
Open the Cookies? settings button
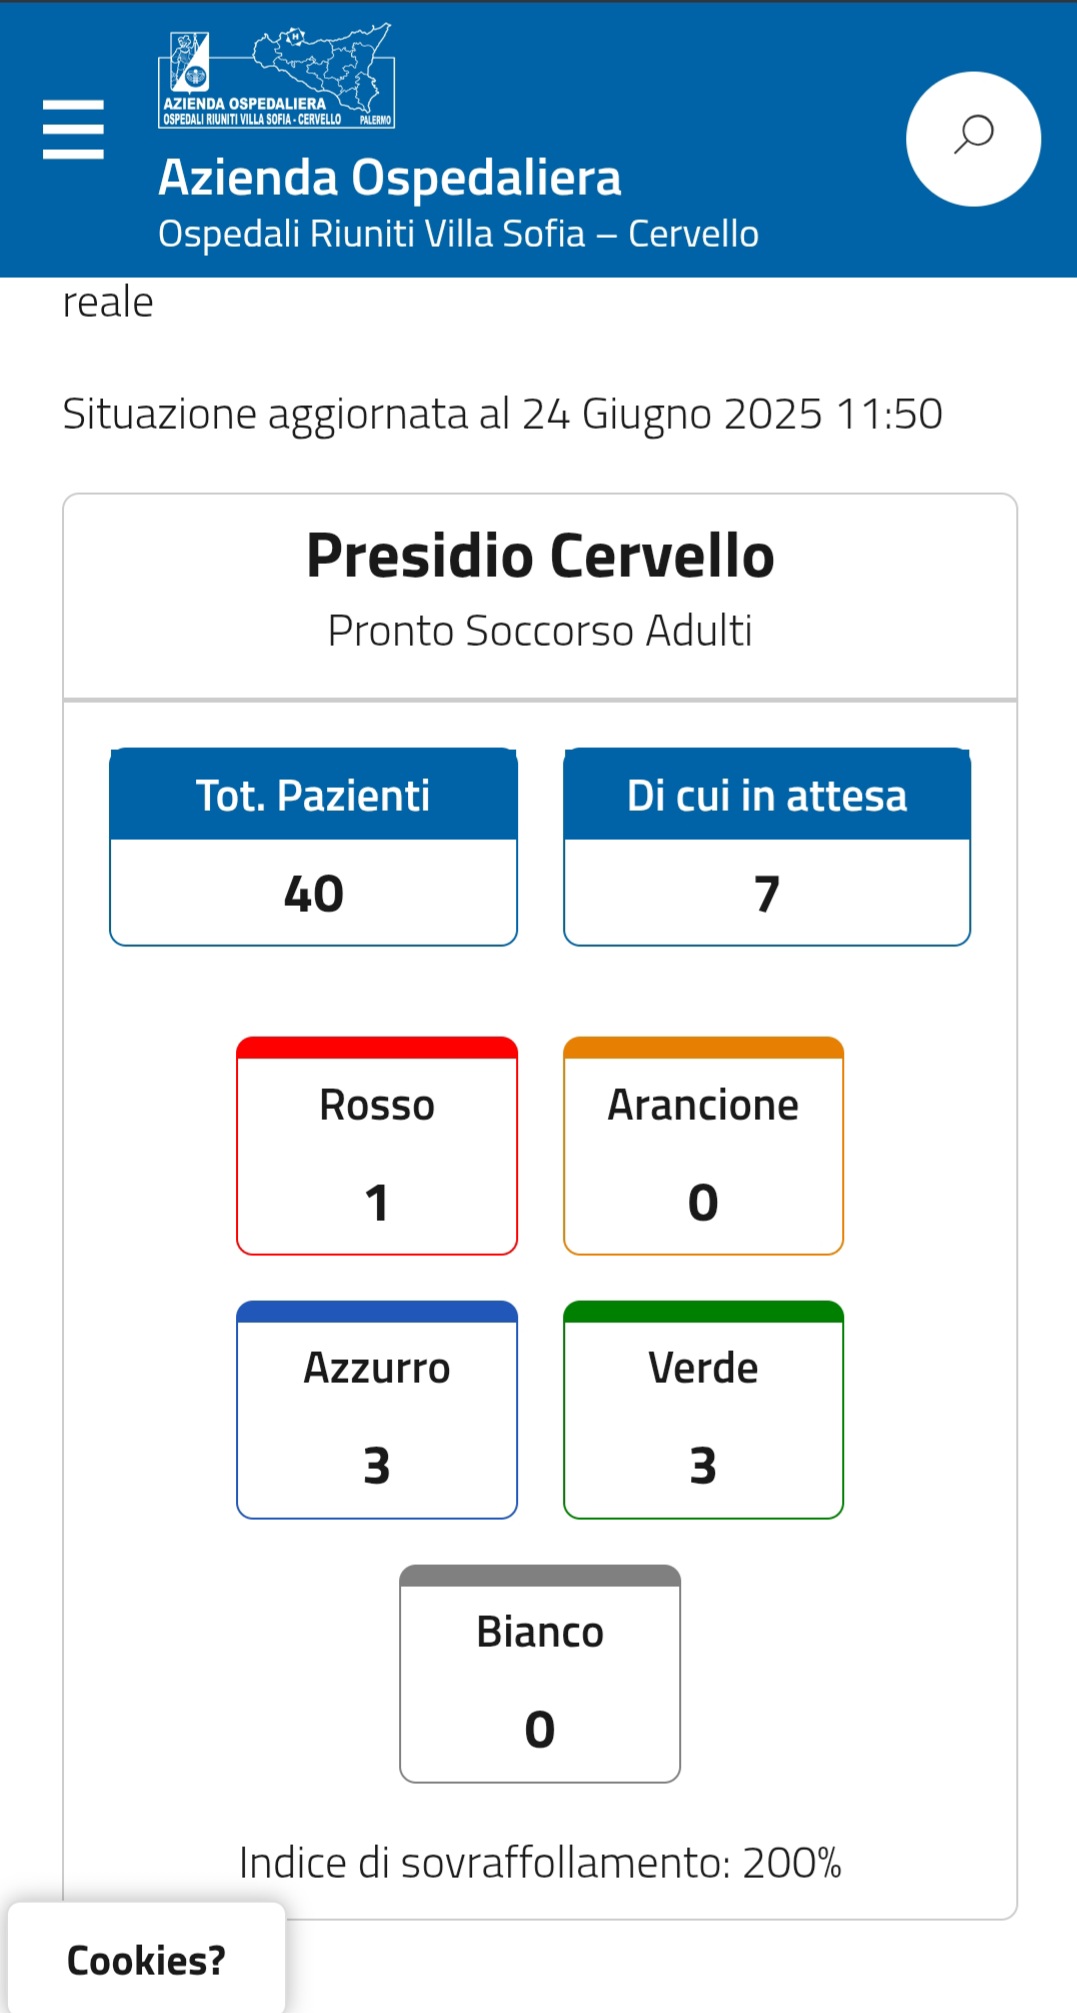(146, 1960)
